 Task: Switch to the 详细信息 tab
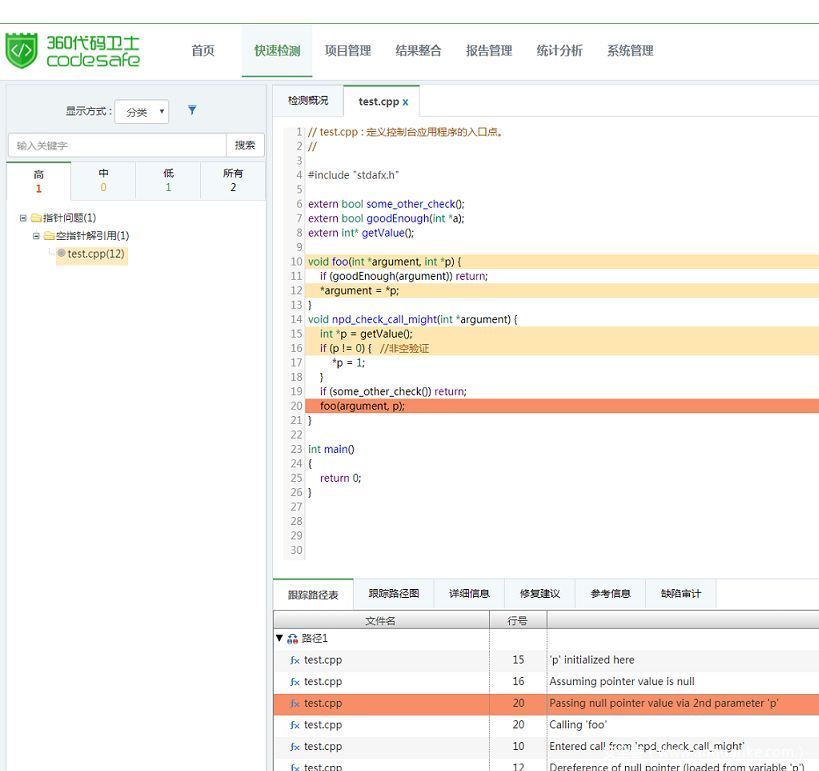[x=469, y=593]
